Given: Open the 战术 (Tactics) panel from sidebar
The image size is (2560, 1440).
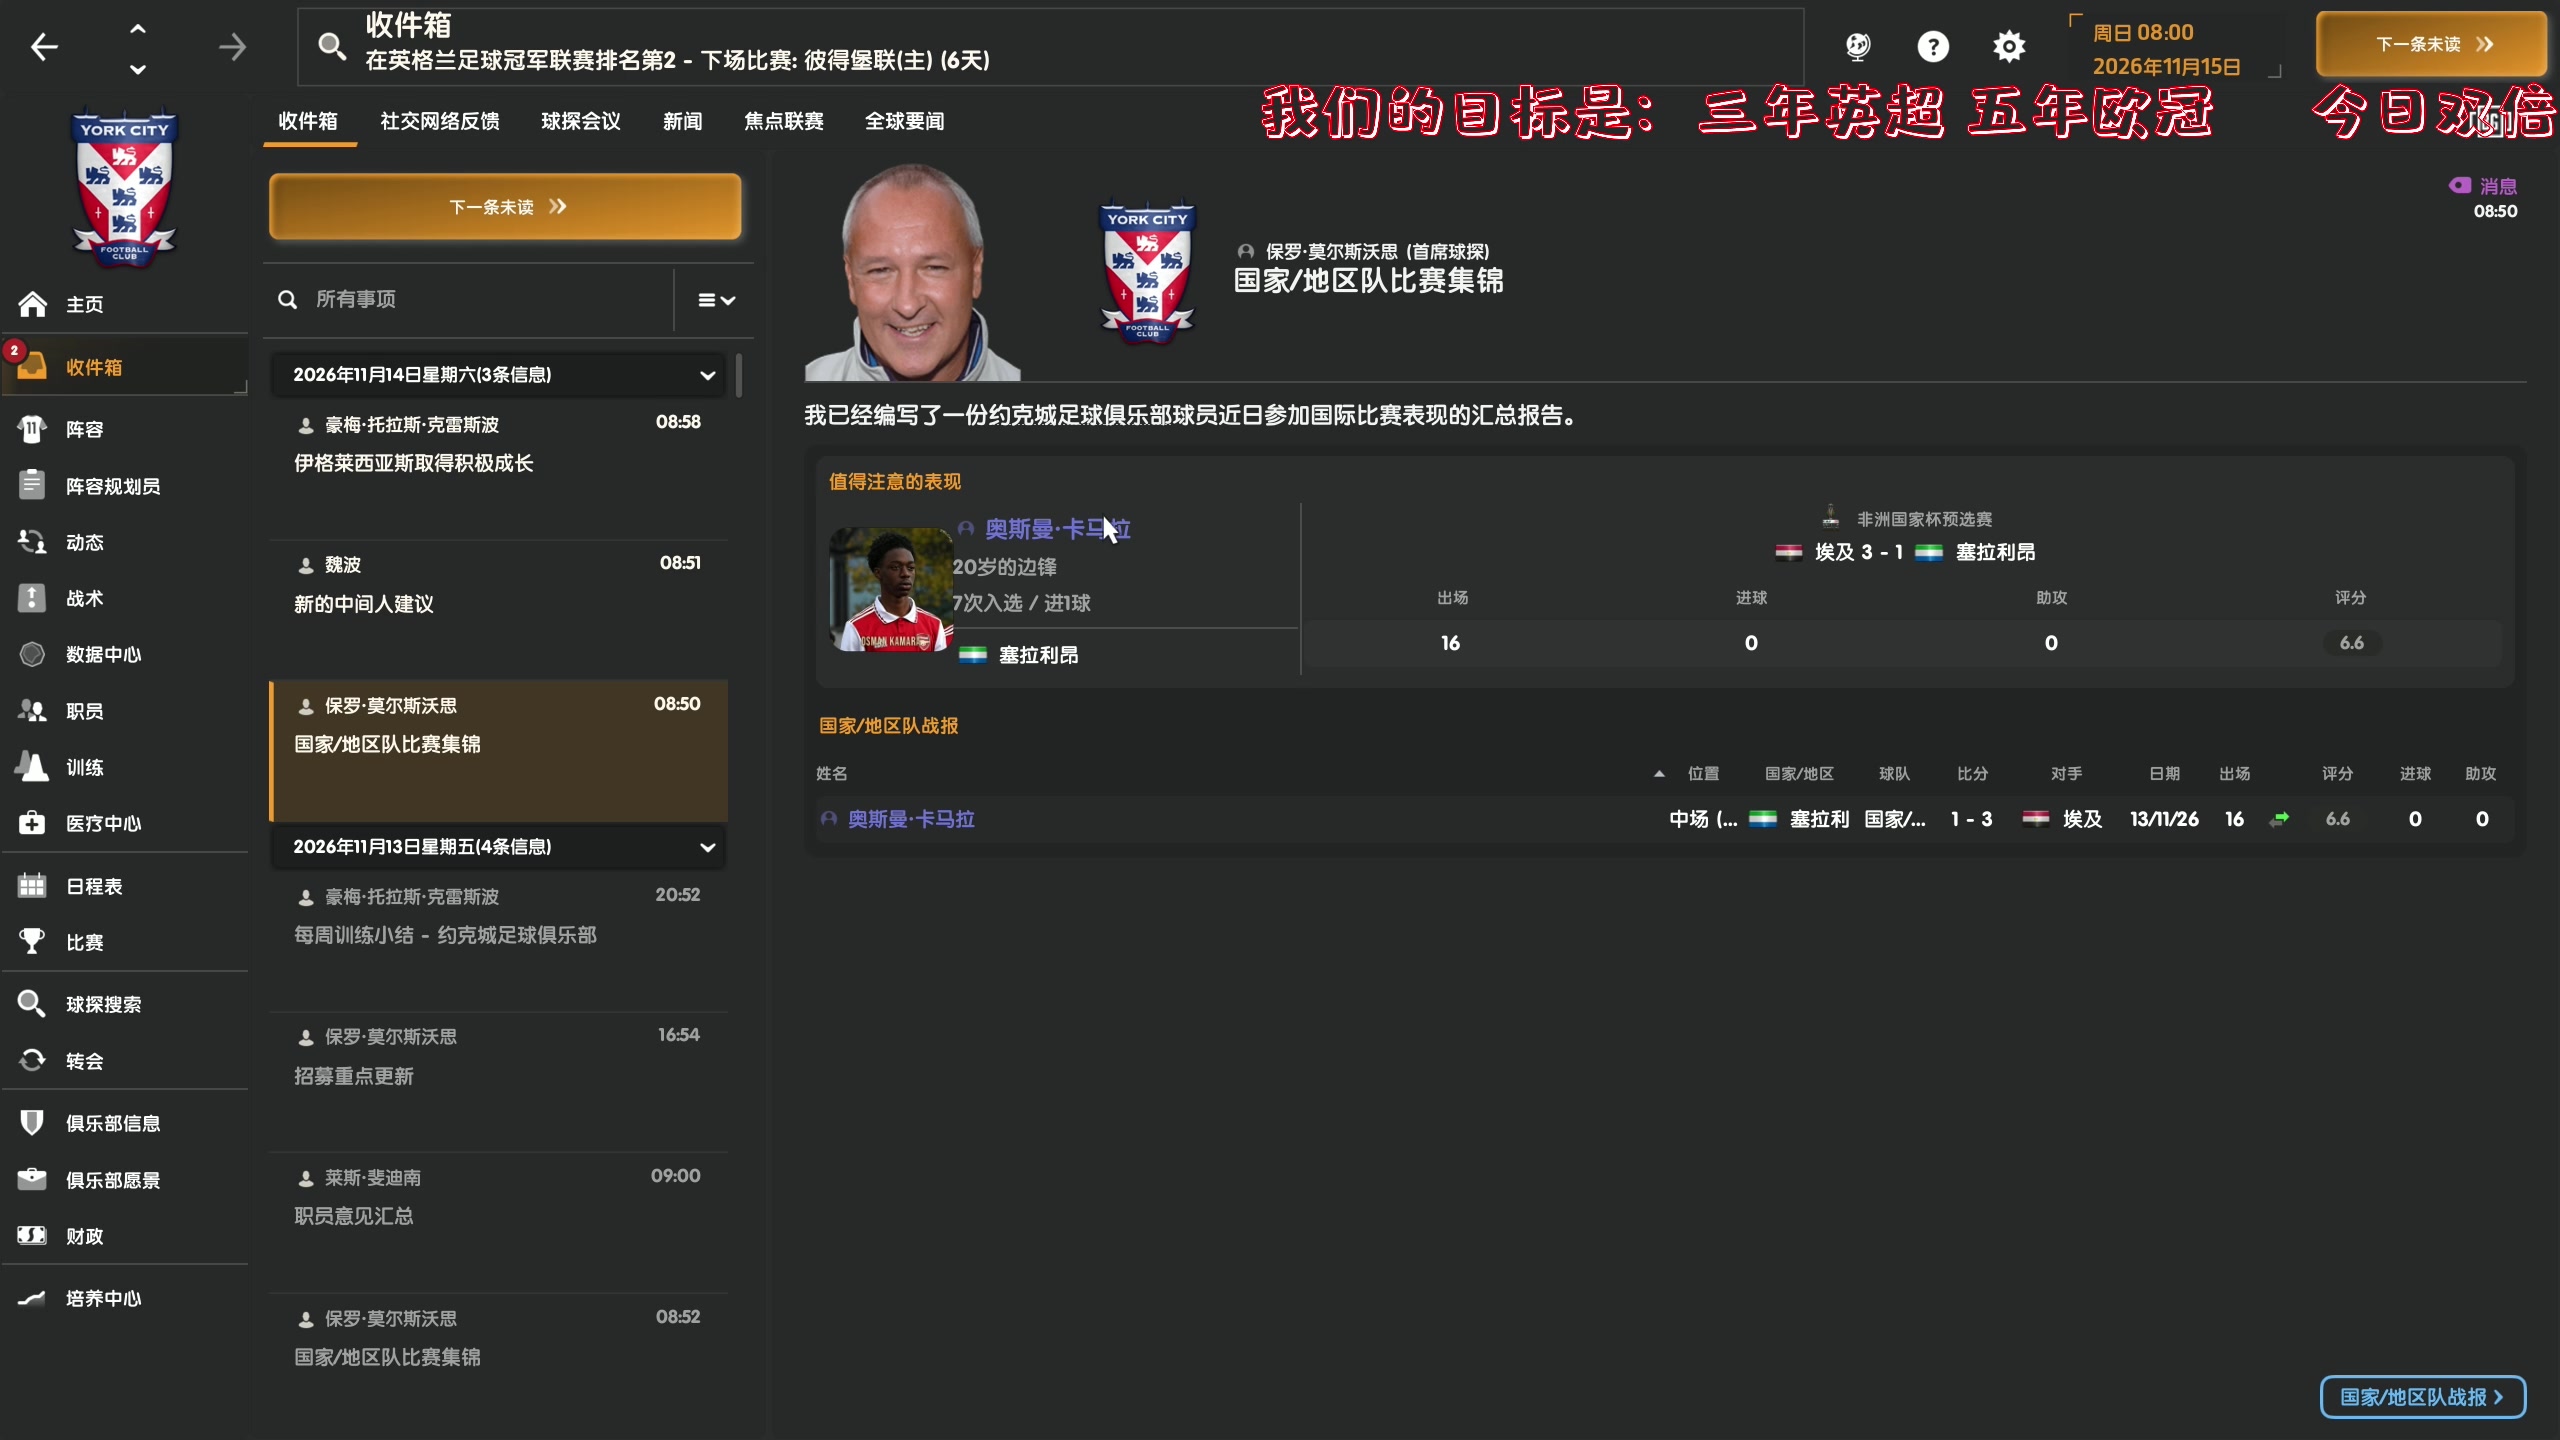Looking at the screenshot, I should click(85, 597).
